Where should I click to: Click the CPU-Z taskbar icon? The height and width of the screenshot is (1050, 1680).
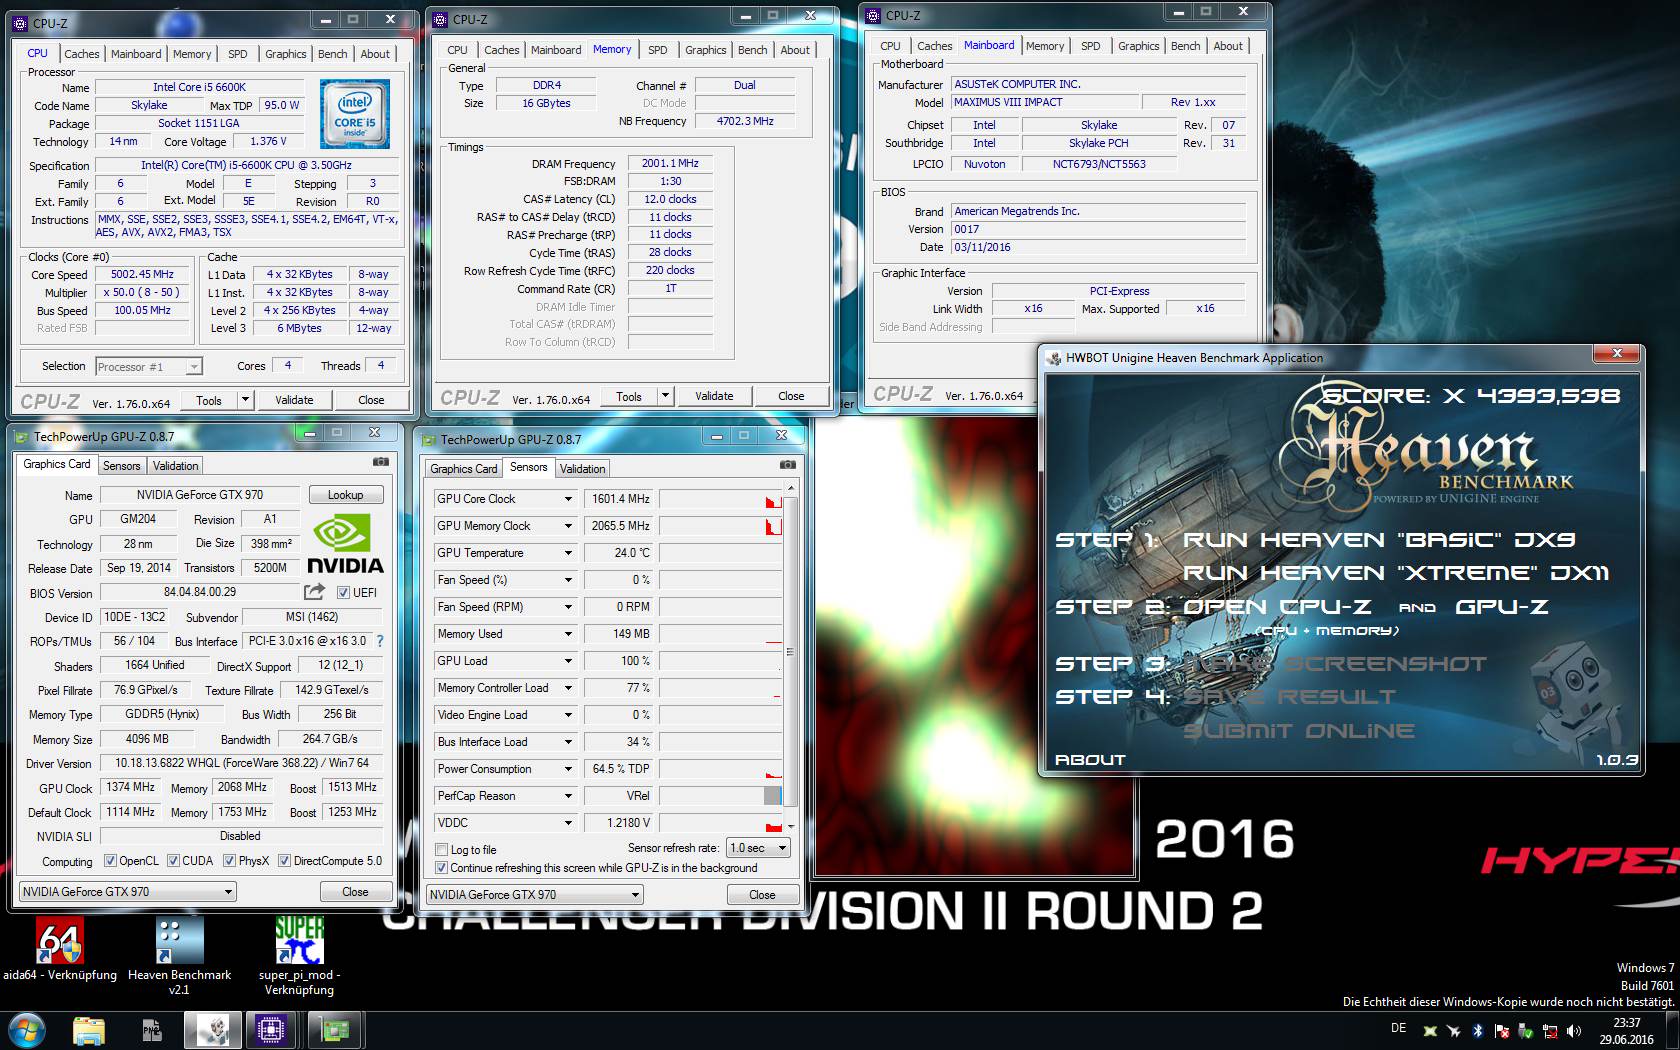(271, 1029)
